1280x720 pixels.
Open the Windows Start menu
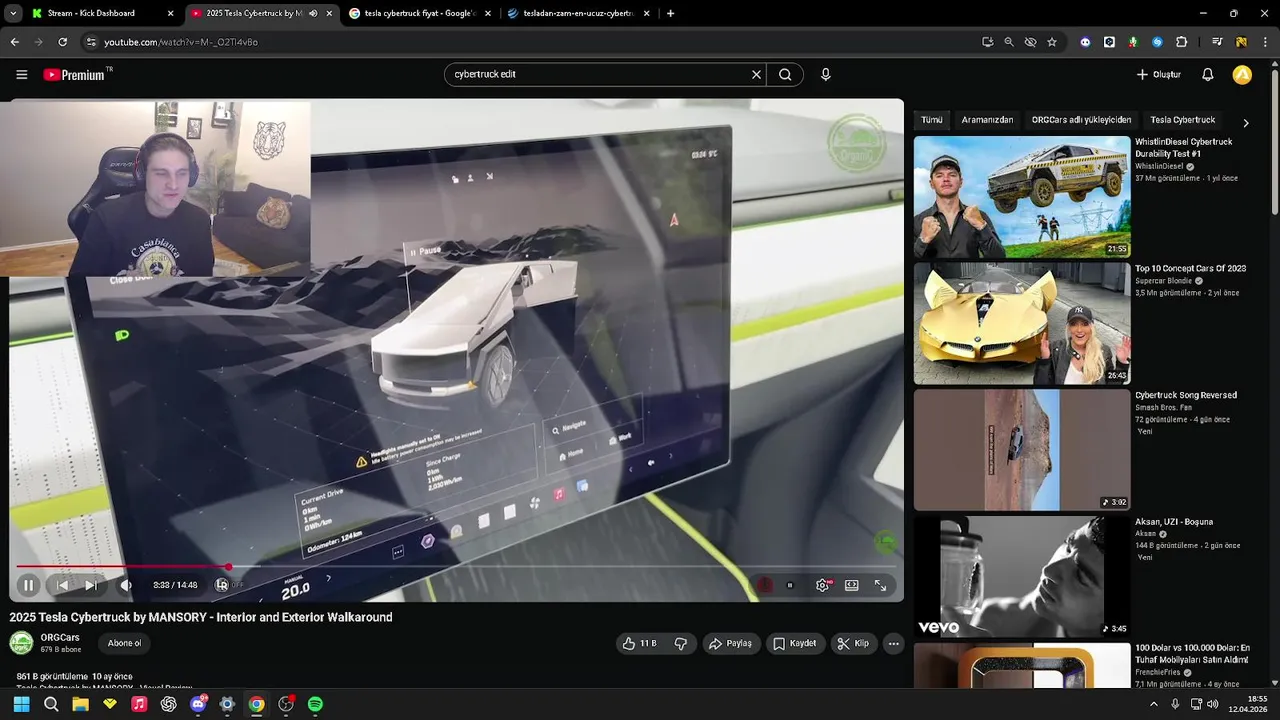pyautogui.click(x=21, y=704)
